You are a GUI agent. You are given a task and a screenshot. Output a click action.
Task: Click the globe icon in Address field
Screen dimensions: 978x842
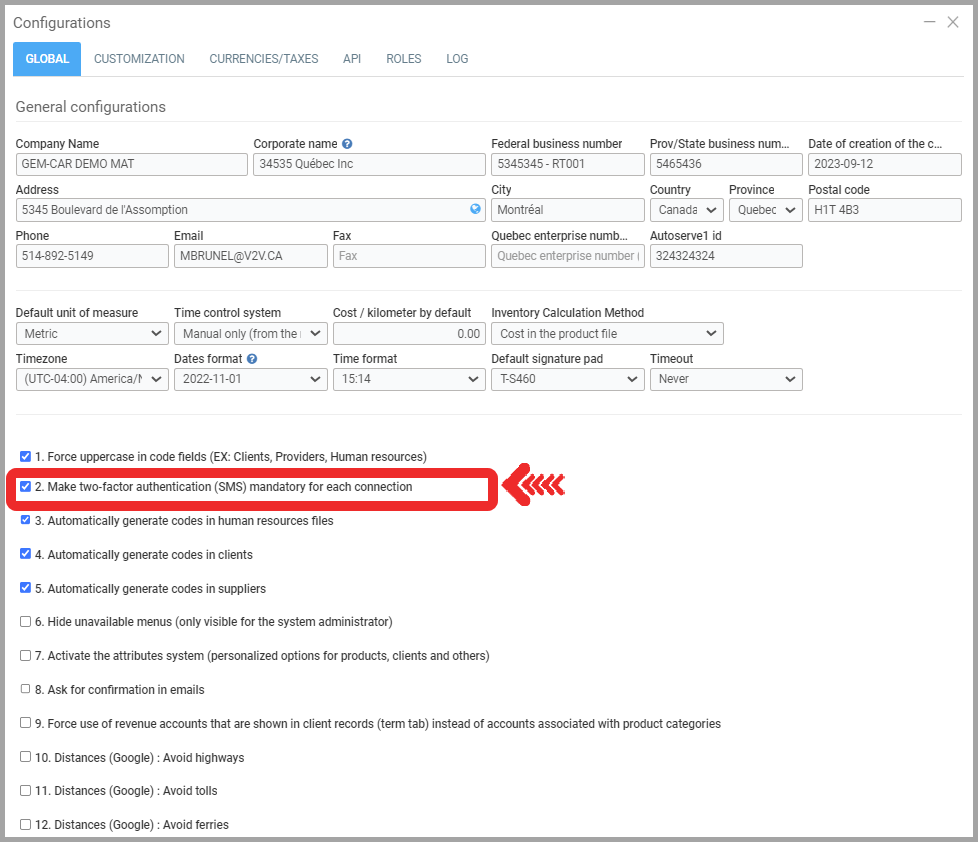[476, 210]
